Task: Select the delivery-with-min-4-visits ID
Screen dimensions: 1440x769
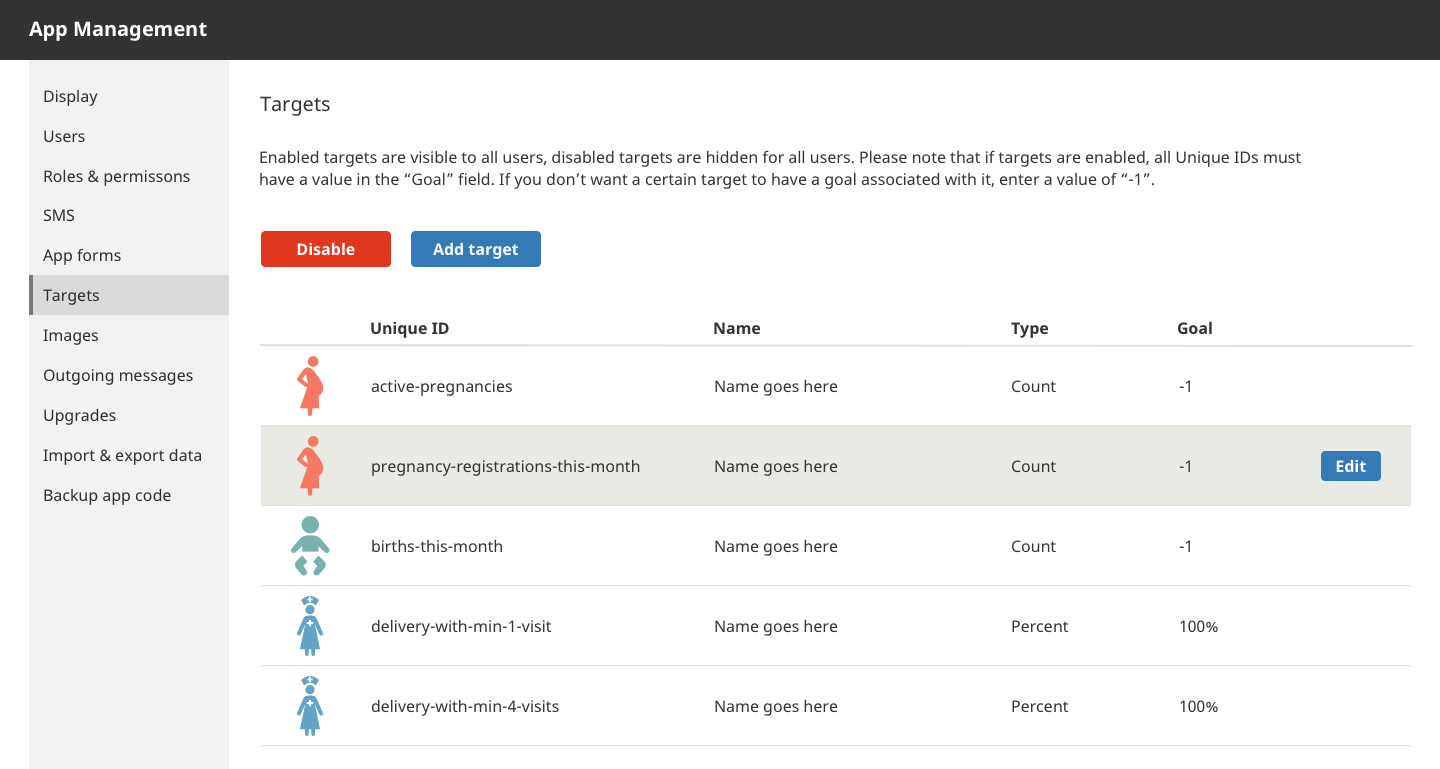Action: pos(465,706)
